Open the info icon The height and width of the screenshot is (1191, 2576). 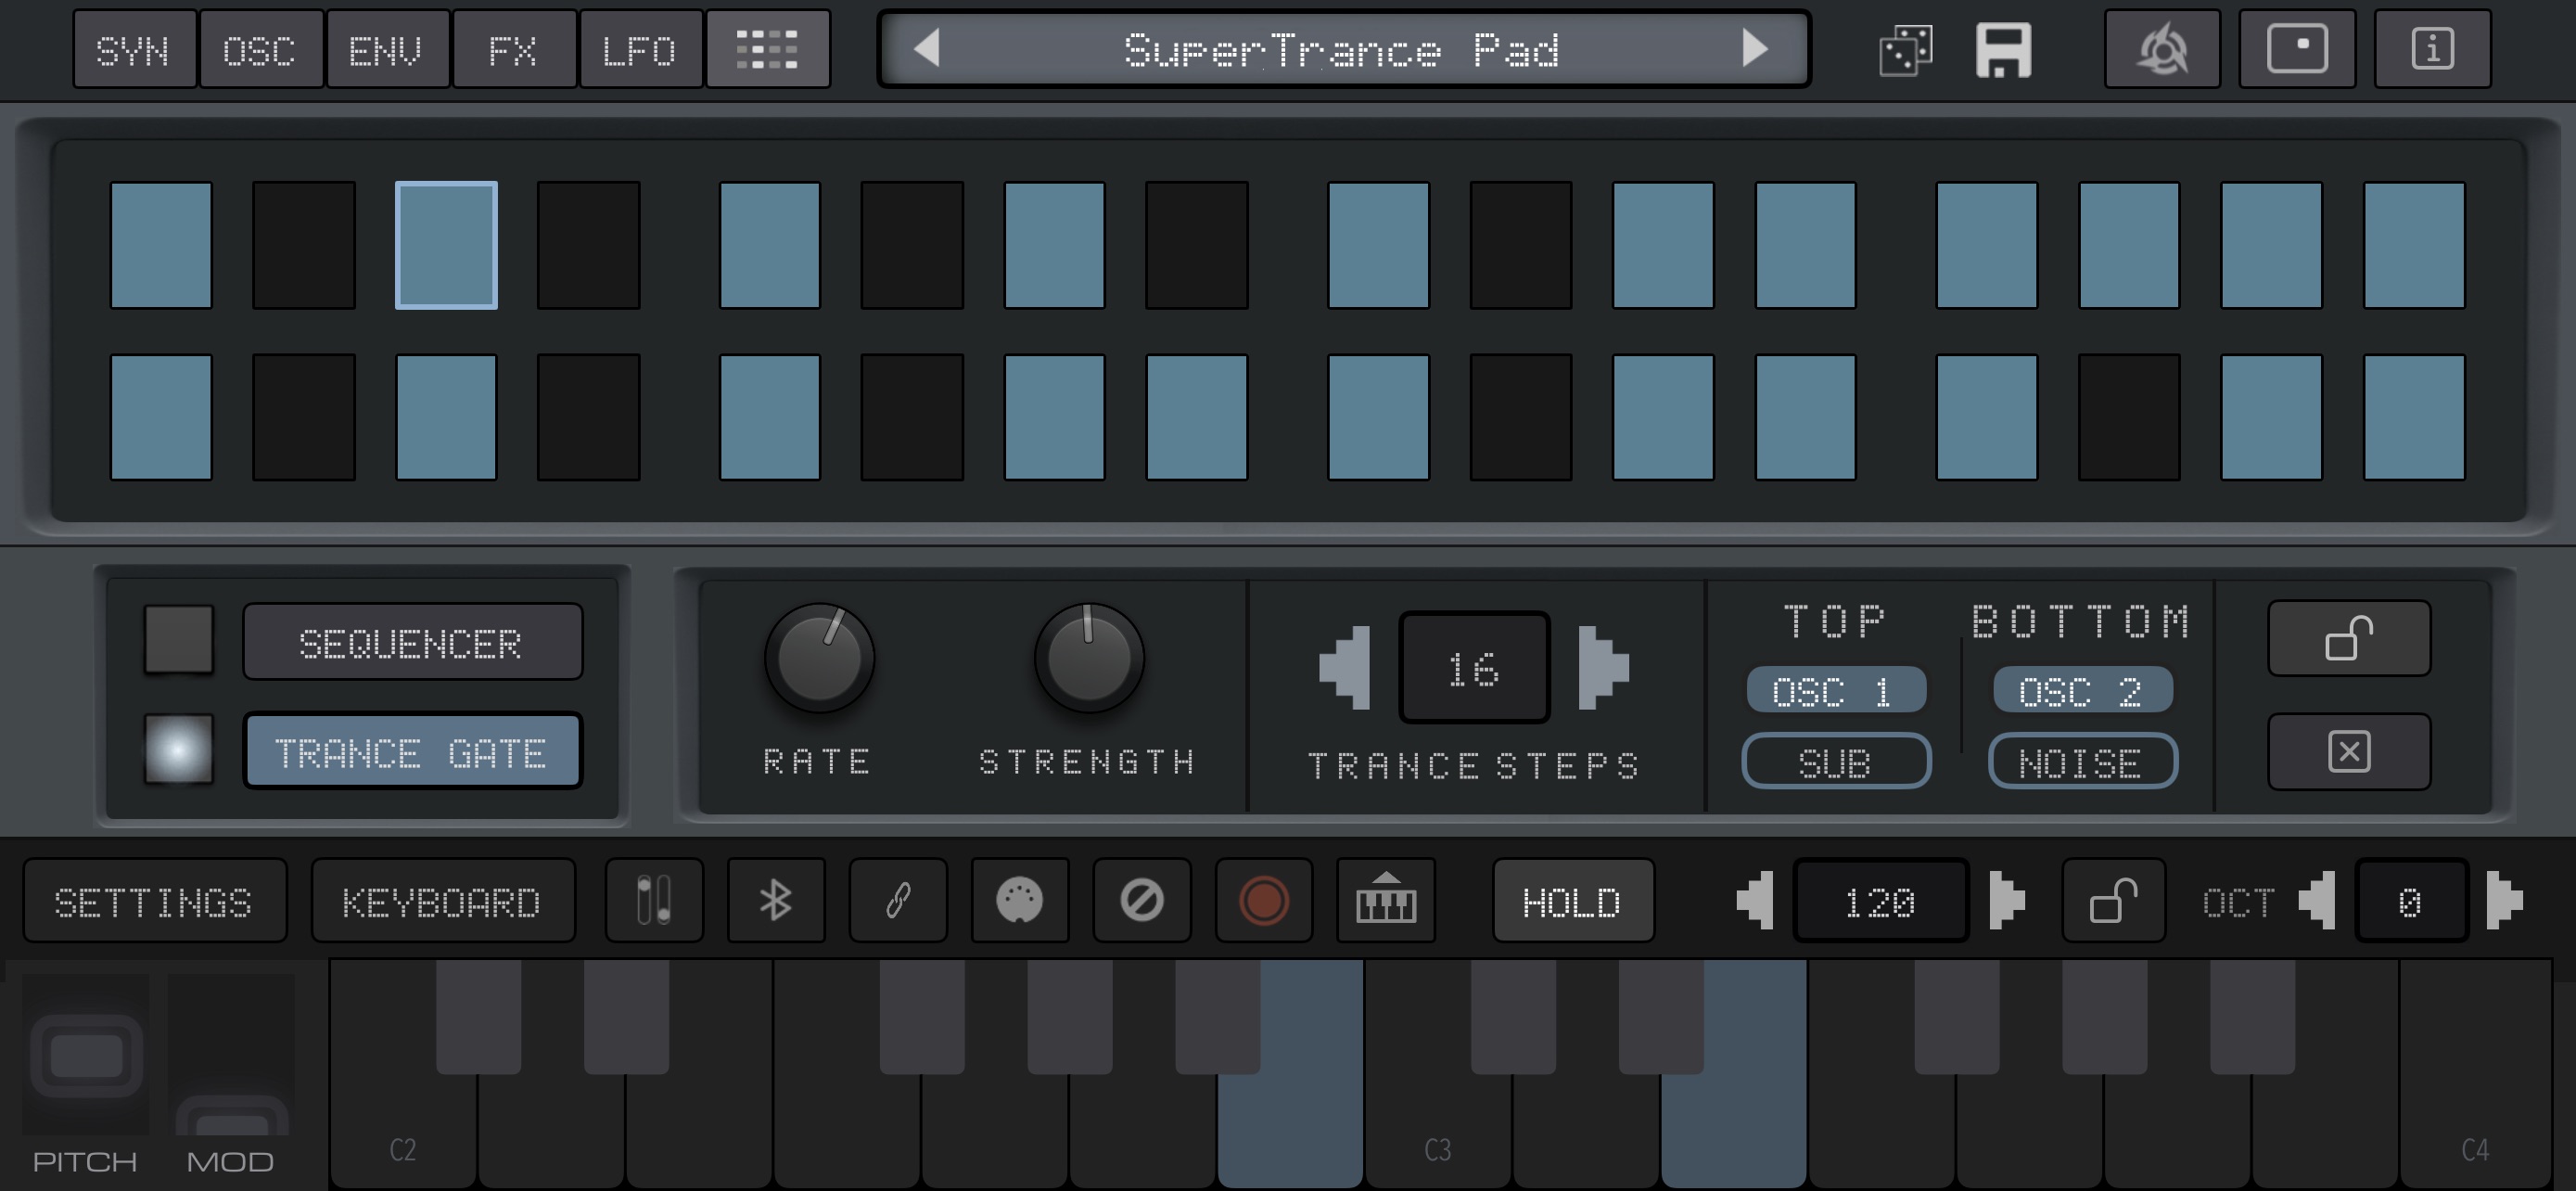2432,50
